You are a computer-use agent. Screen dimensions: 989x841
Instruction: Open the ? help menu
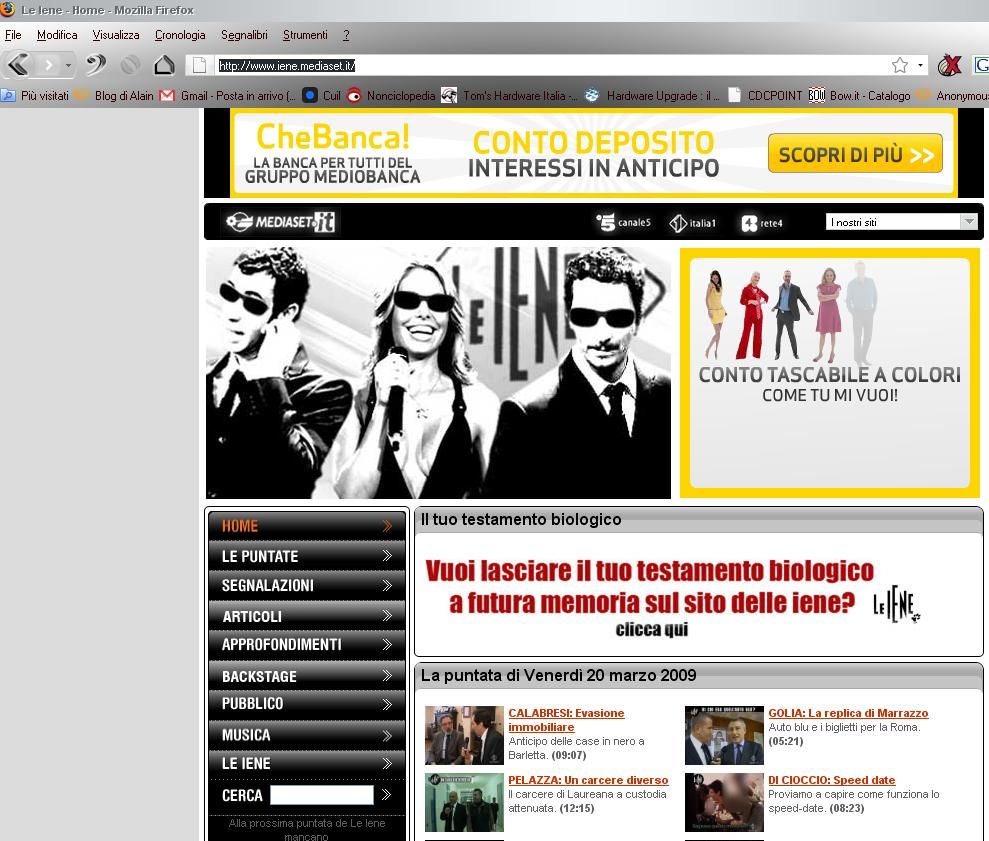(x=346, y=35)
